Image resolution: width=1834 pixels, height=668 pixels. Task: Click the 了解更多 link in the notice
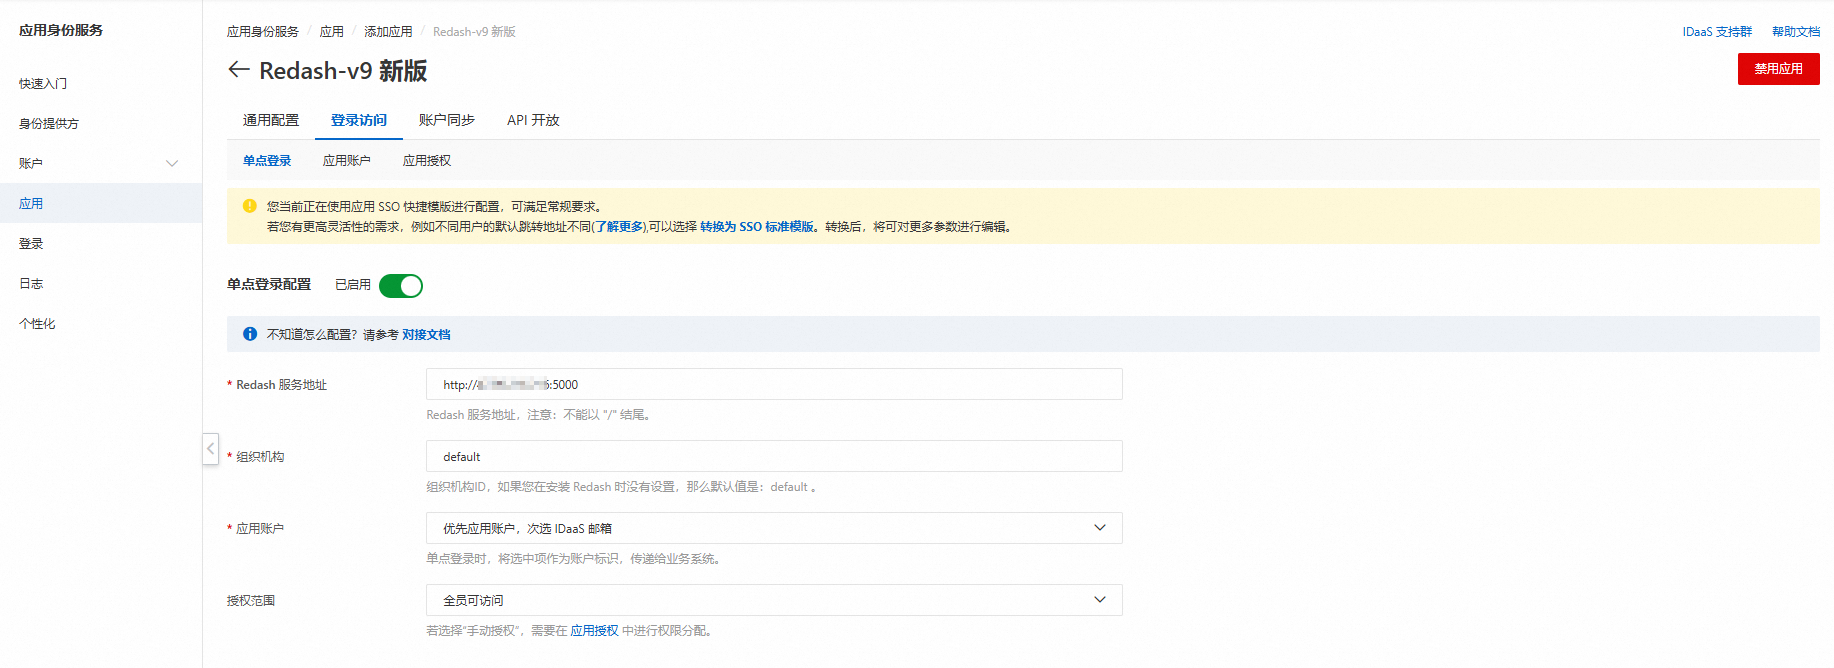pyautogui.click(x=620, y=227)
